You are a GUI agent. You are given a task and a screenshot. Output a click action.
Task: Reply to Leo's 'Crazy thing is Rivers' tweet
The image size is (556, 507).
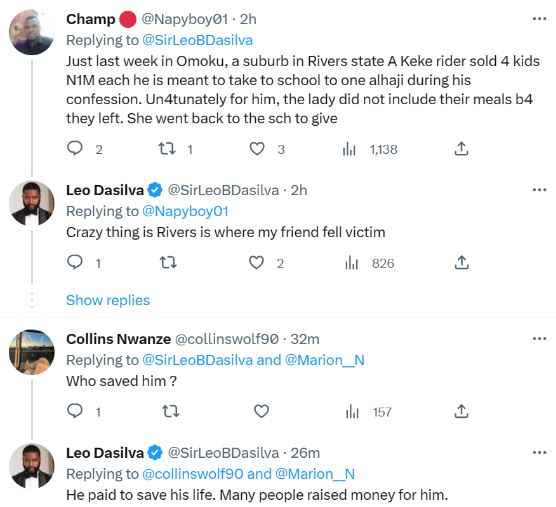coord(75,262)
